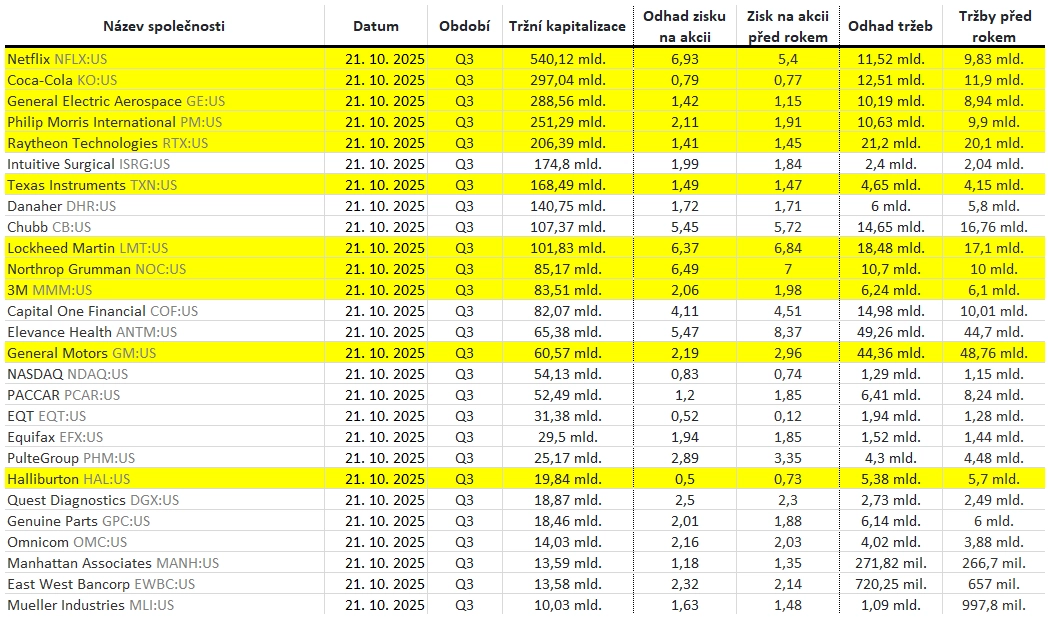Click the 'Tržní kapitalizace' column header

coord(567,26)
